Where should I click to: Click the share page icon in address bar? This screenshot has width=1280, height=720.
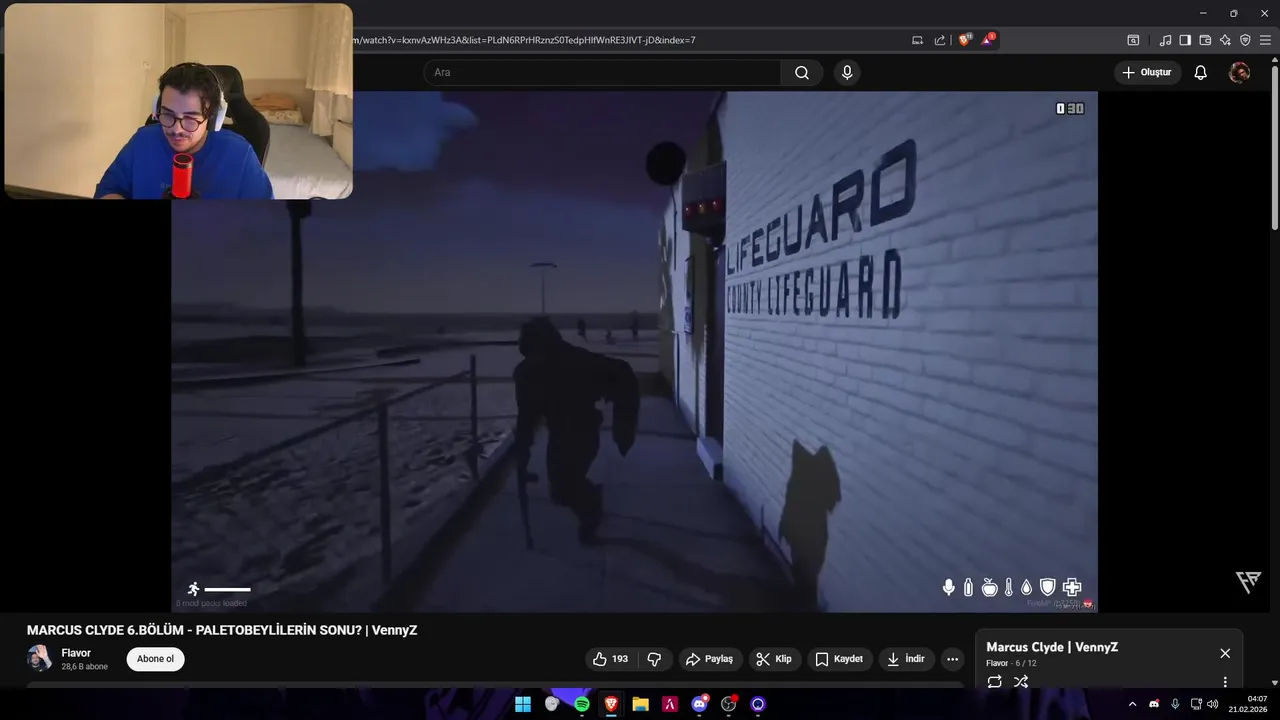[940, 40]
